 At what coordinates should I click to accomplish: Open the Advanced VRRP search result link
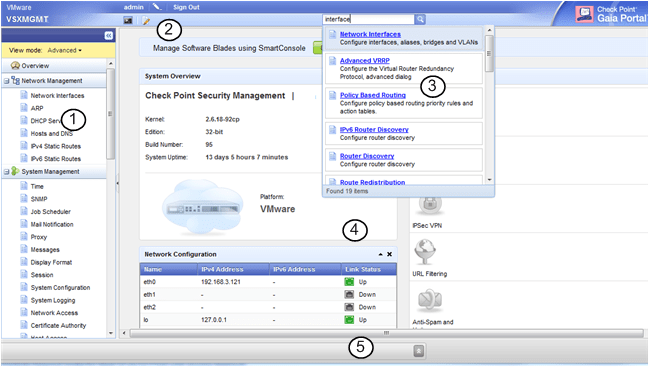click(365, 60)
